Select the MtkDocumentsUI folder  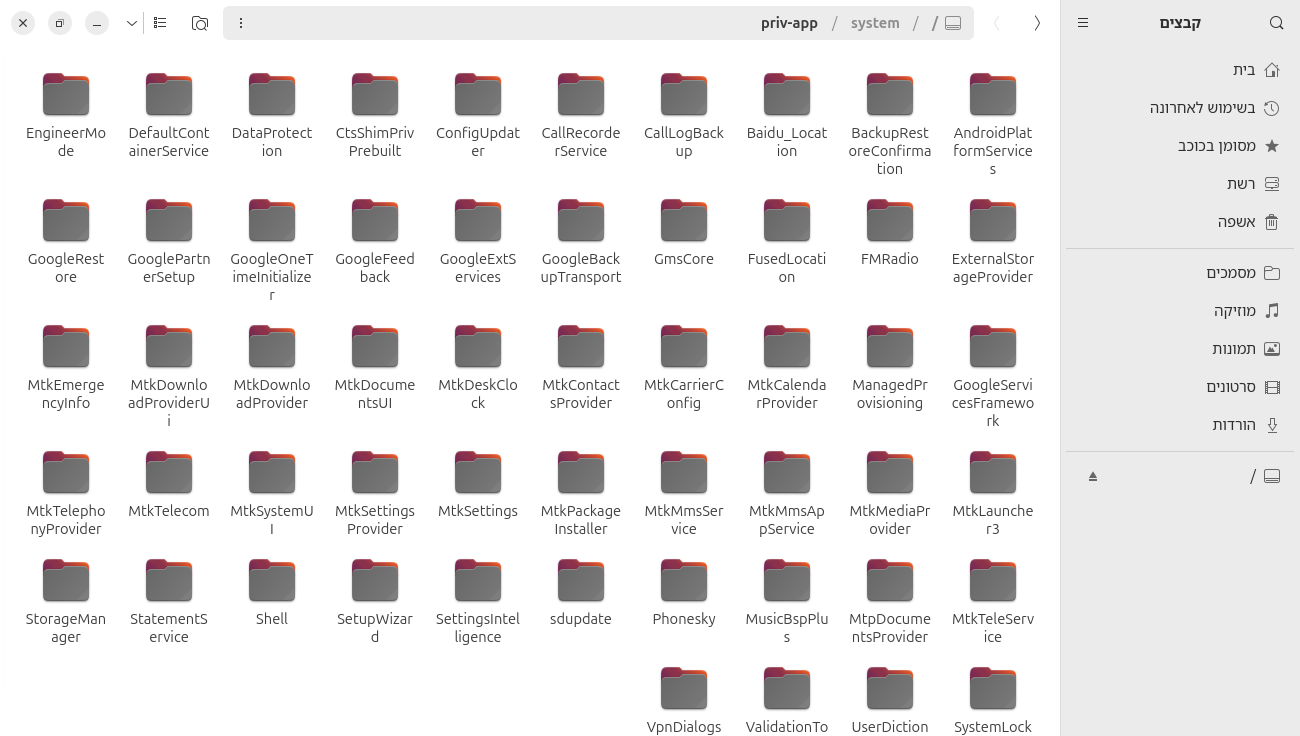[x=375, y=368]
